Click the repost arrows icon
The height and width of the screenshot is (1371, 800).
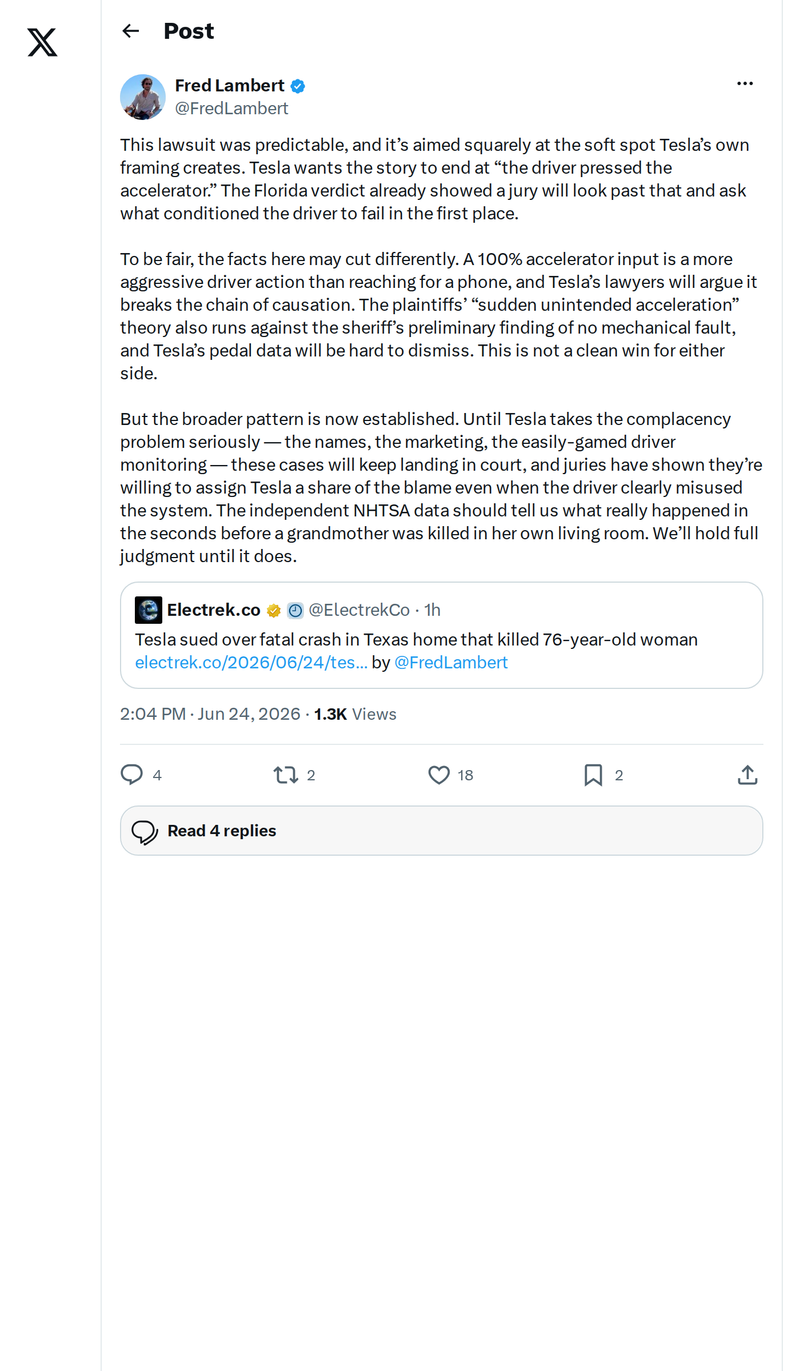(x=286, y=775)
